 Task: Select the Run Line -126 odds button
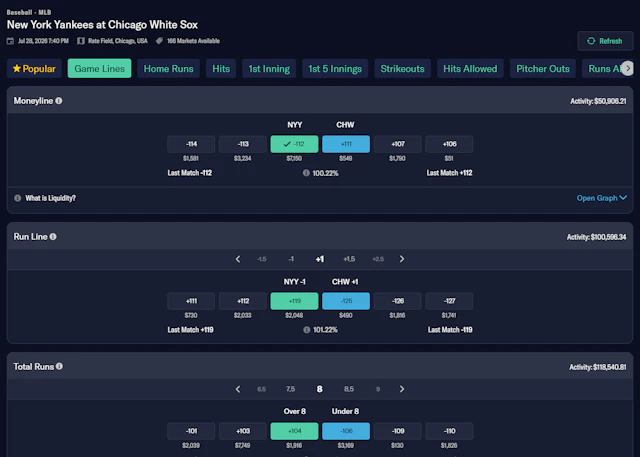(398, 301)
